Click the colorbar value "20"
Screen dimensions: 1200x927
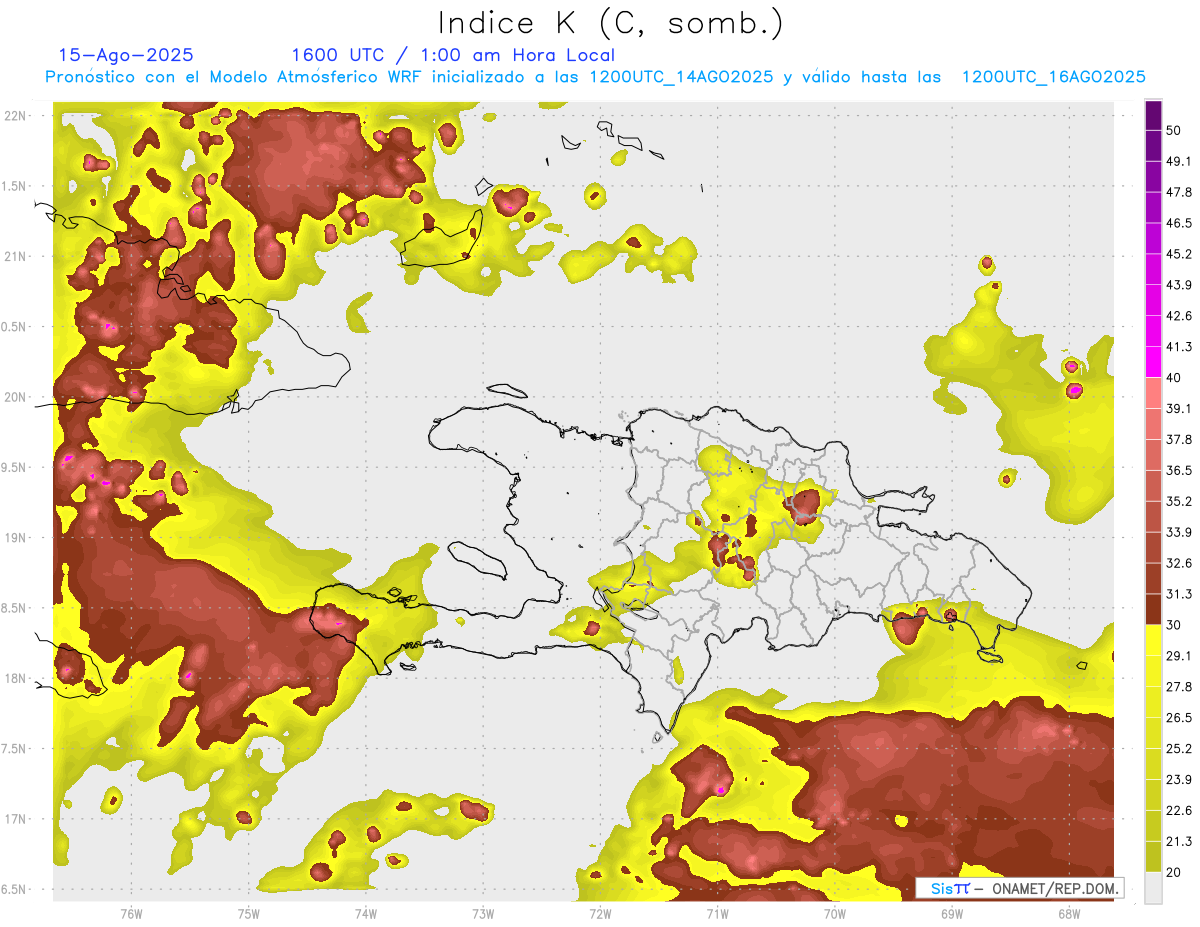pyautogui.click(x=1174, y=873)
